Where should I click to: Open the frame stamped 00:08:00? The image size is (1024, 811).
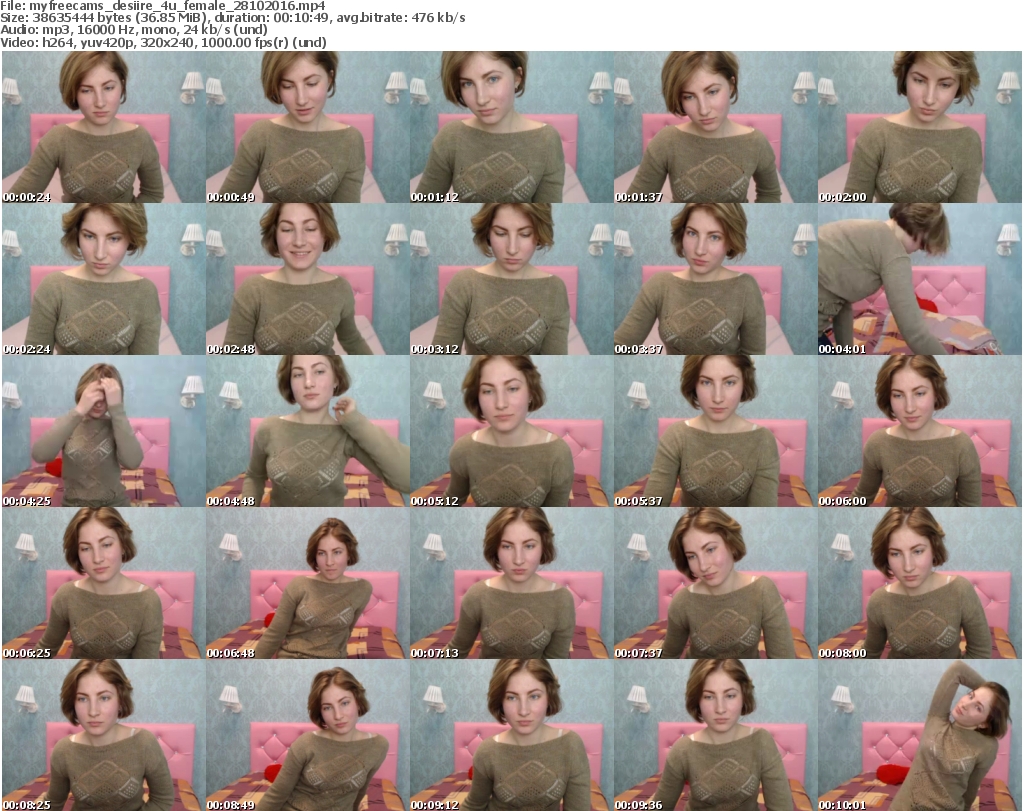pos(920,582)
